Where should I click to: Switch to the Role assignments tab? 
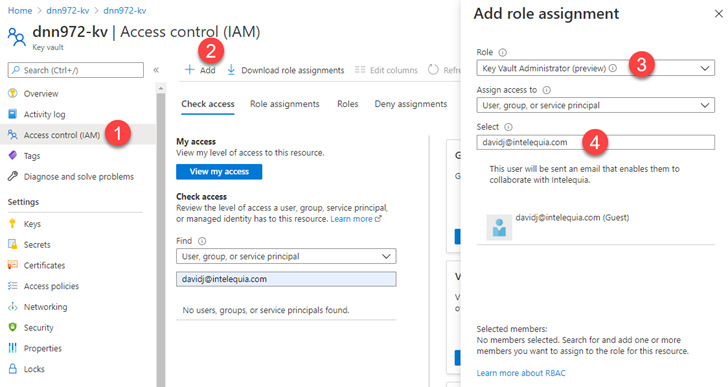tap(285, 104)
